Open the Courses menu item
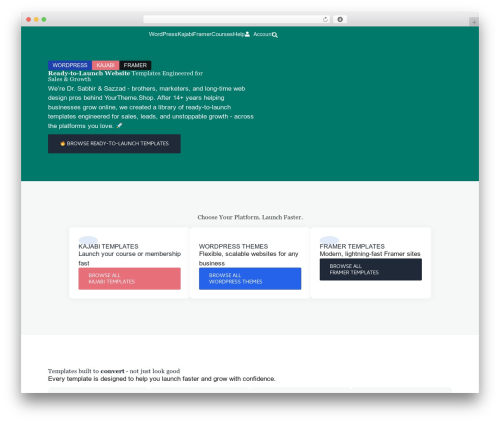Image resolution: width=500 pixels, height=423 pixels. [x=222, y=34]
